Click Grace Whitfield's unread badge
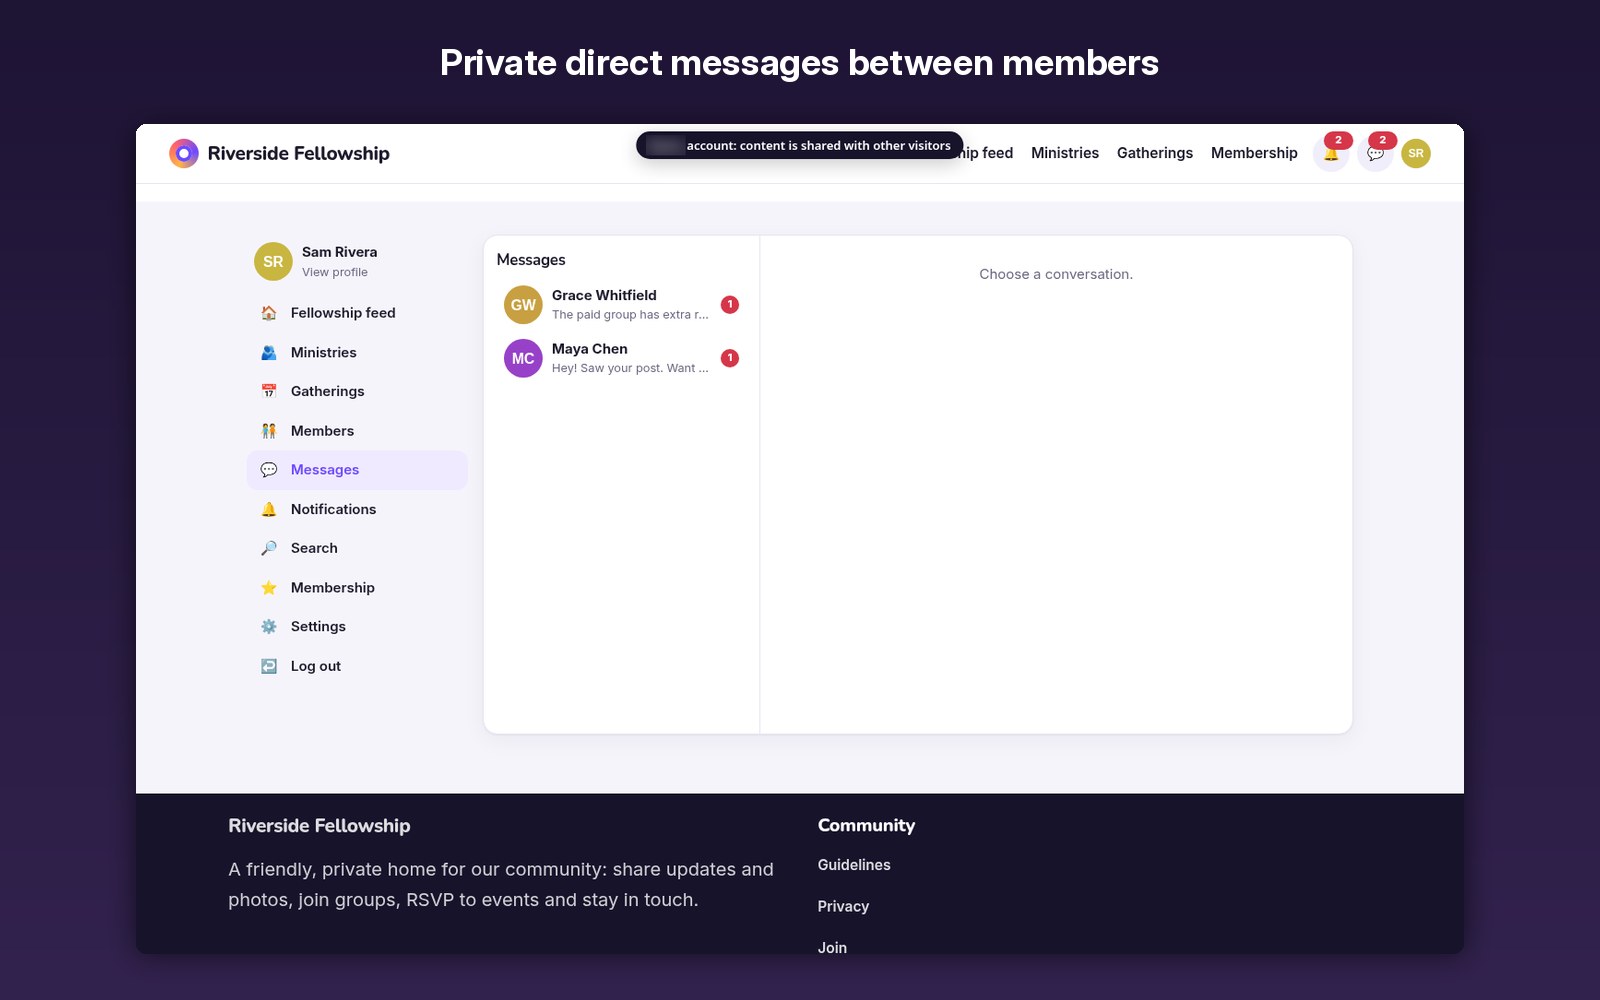Viewport: 1600px width, 1000px height. pos(730,305)
